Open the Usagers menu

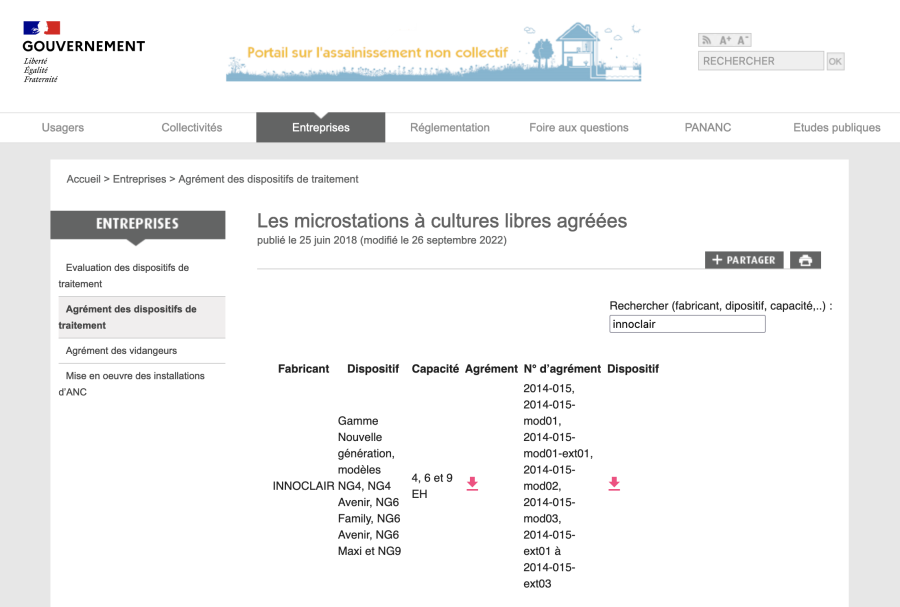[x=63, y=127]
